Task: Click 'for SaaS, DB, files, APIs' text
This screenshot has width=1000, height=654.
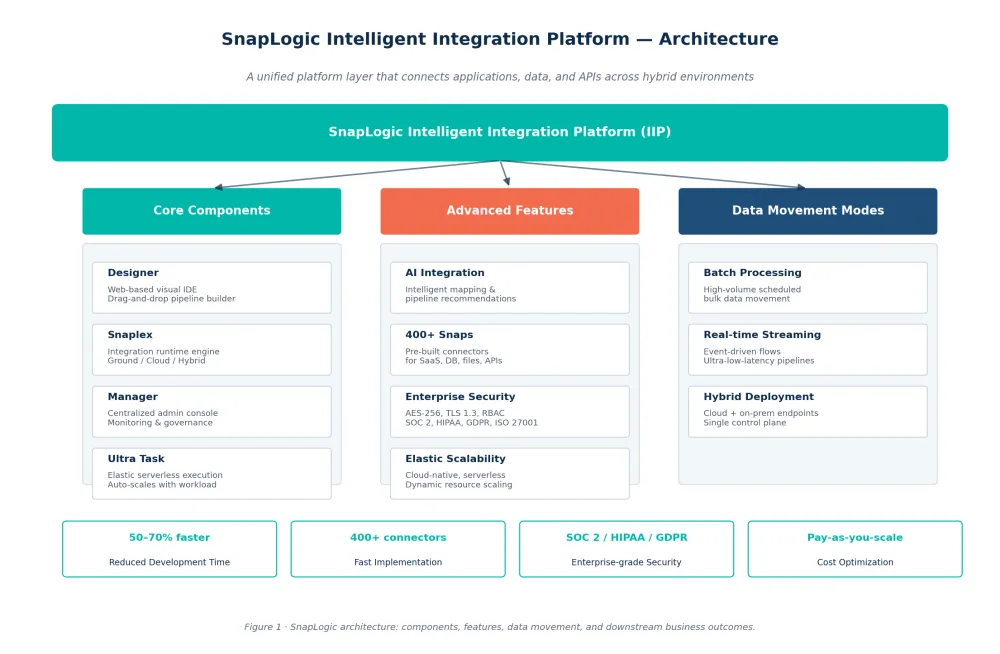Action: 453,360
